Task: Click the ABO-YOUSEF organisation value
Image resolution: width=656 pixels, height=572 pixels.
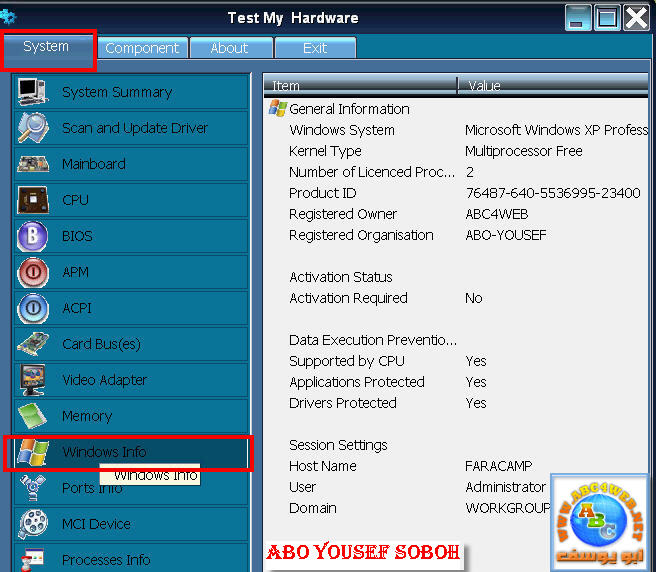Action: pos(506,235)
